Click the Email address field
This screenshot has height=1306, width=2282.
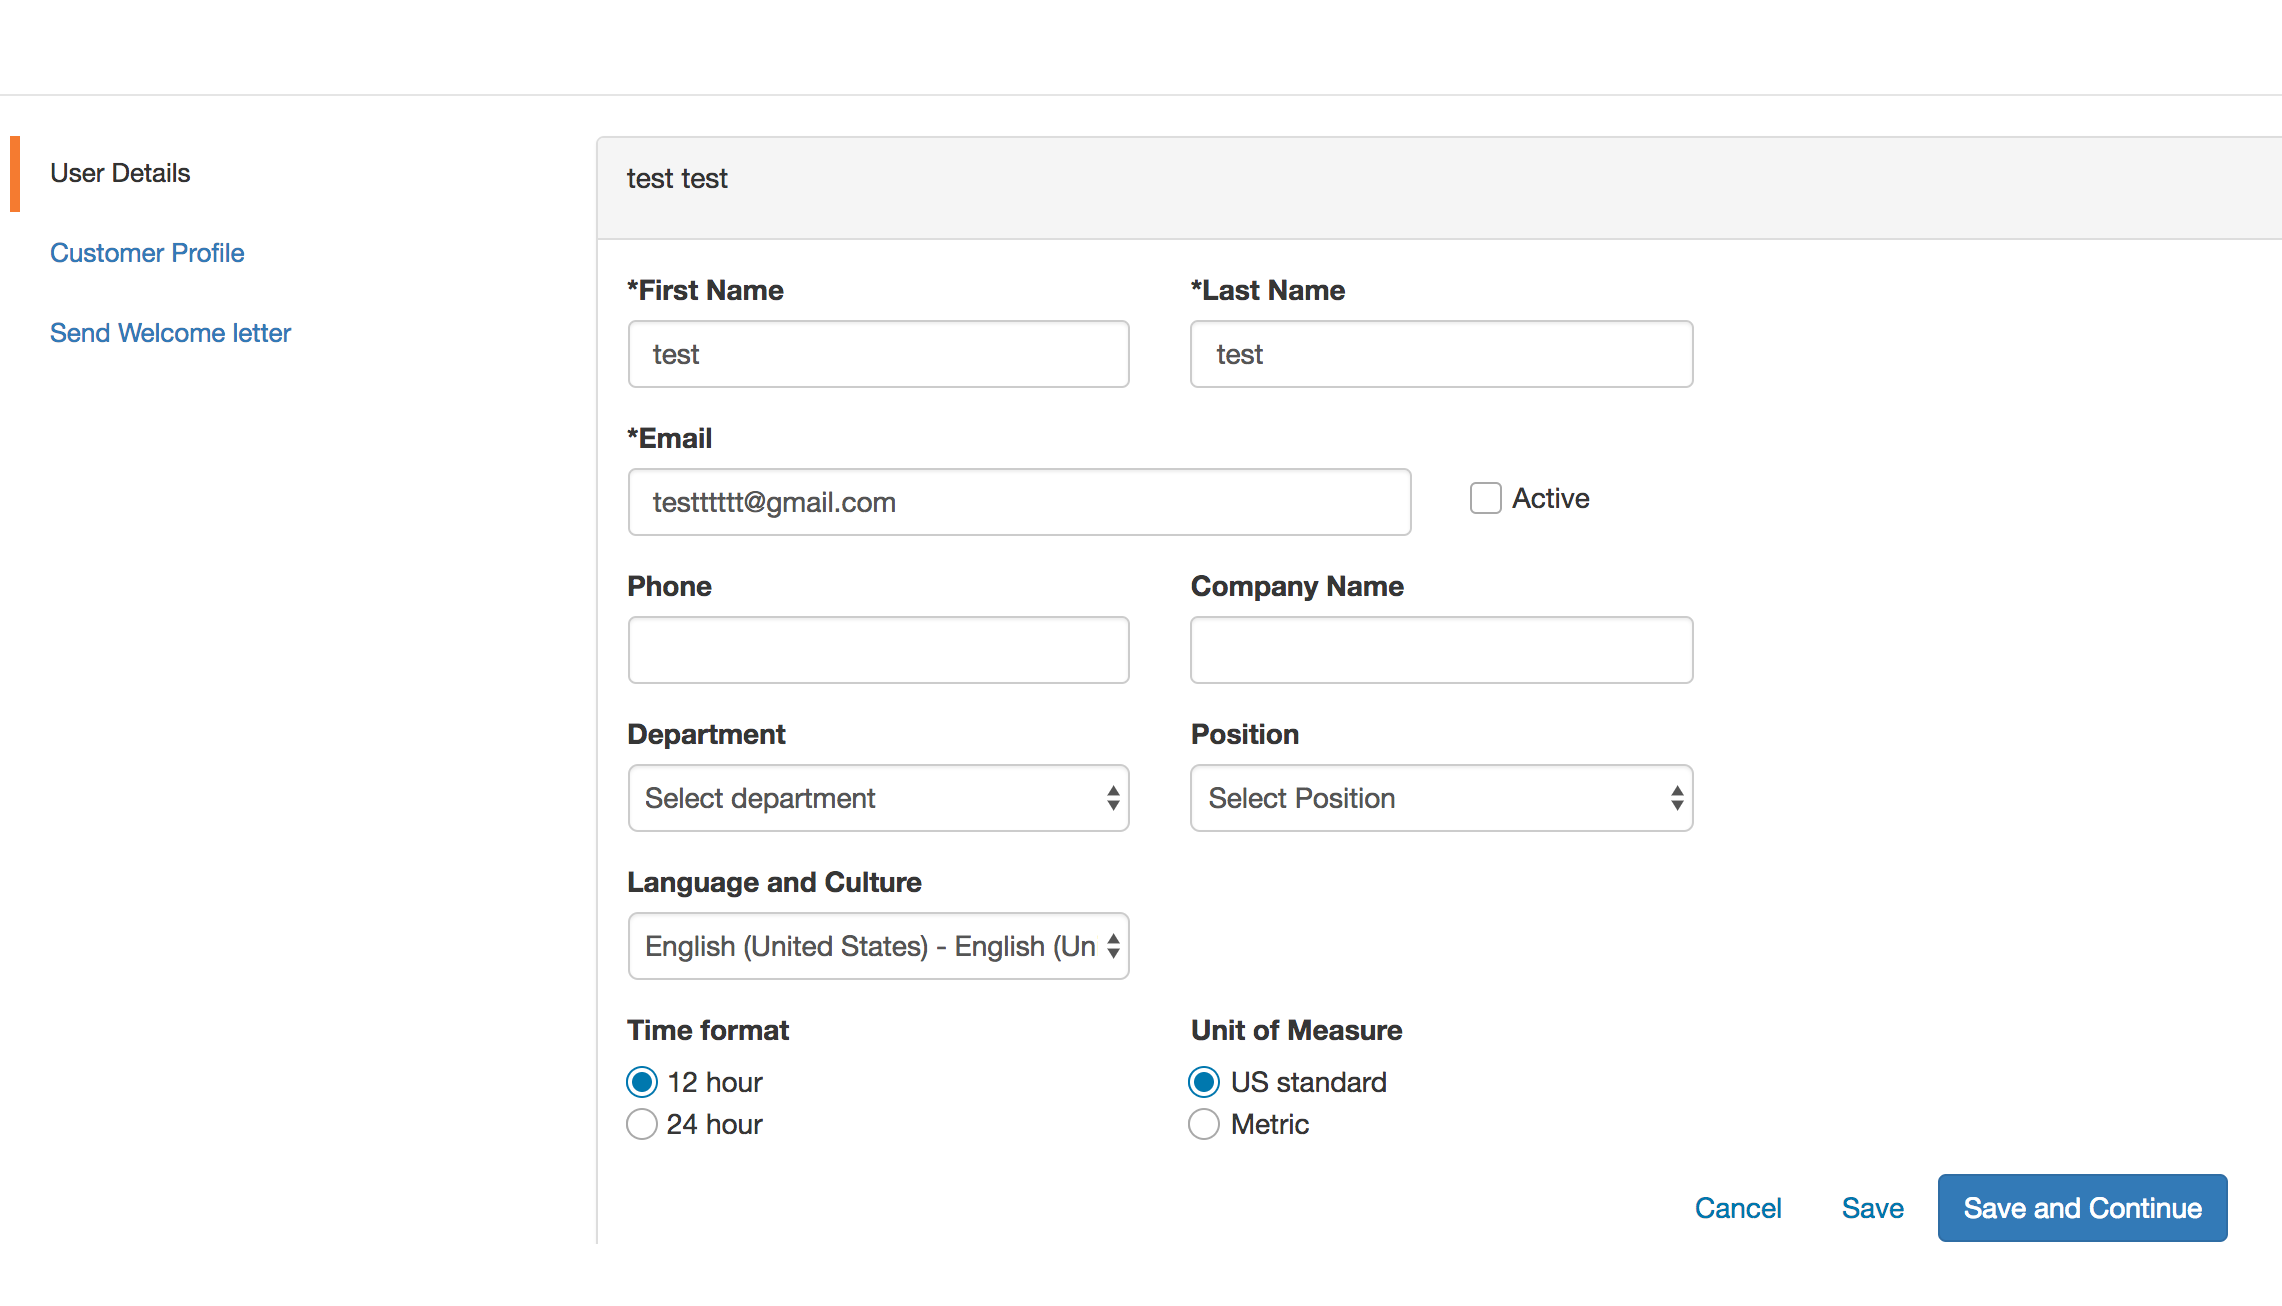coord(1019,502)
